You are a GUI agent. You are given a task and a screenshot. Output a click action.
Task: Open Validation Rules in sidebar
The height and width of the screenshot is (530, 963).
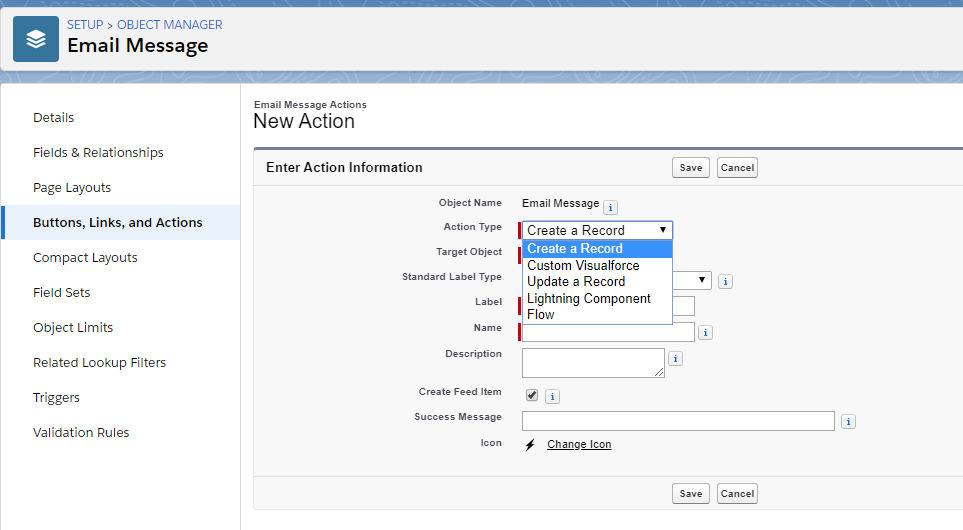(x=81, y=433)
